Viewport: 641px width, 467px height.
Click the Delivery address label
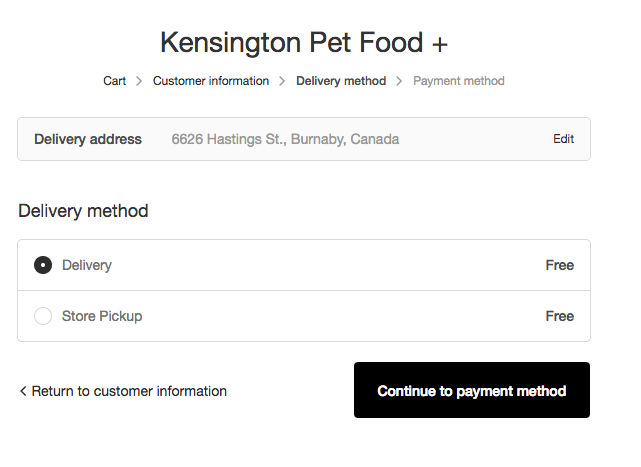pos(88,139)
